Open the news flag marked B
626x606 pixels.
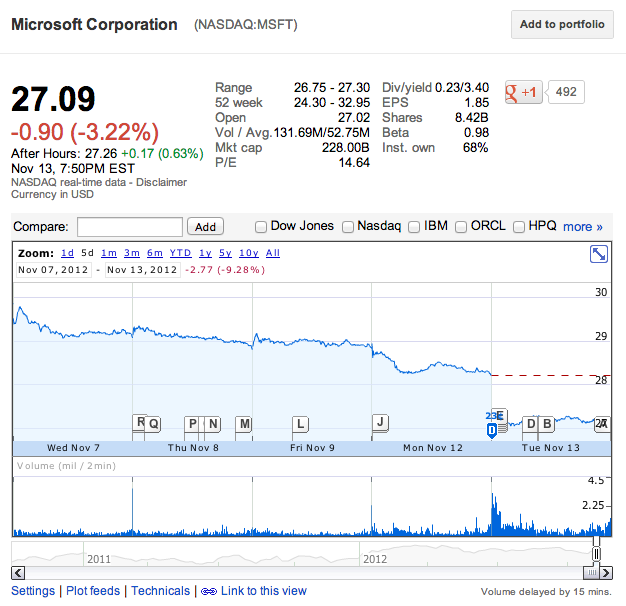pos(547,424)
